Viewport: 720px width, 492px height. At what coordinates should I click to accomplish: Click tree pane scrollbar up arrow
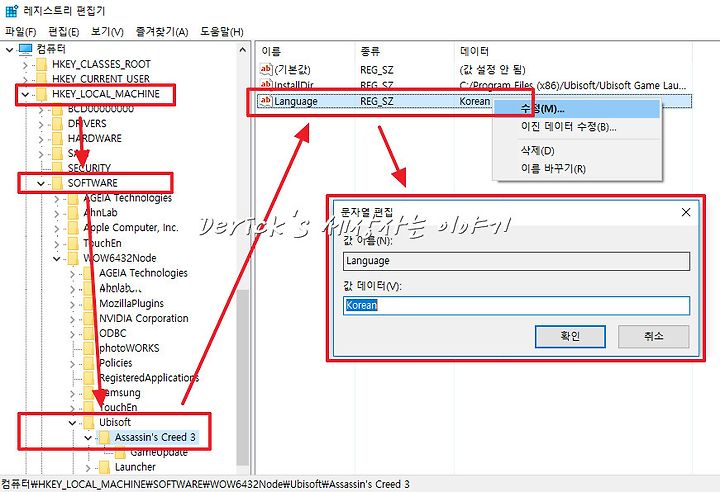(243, 49)
